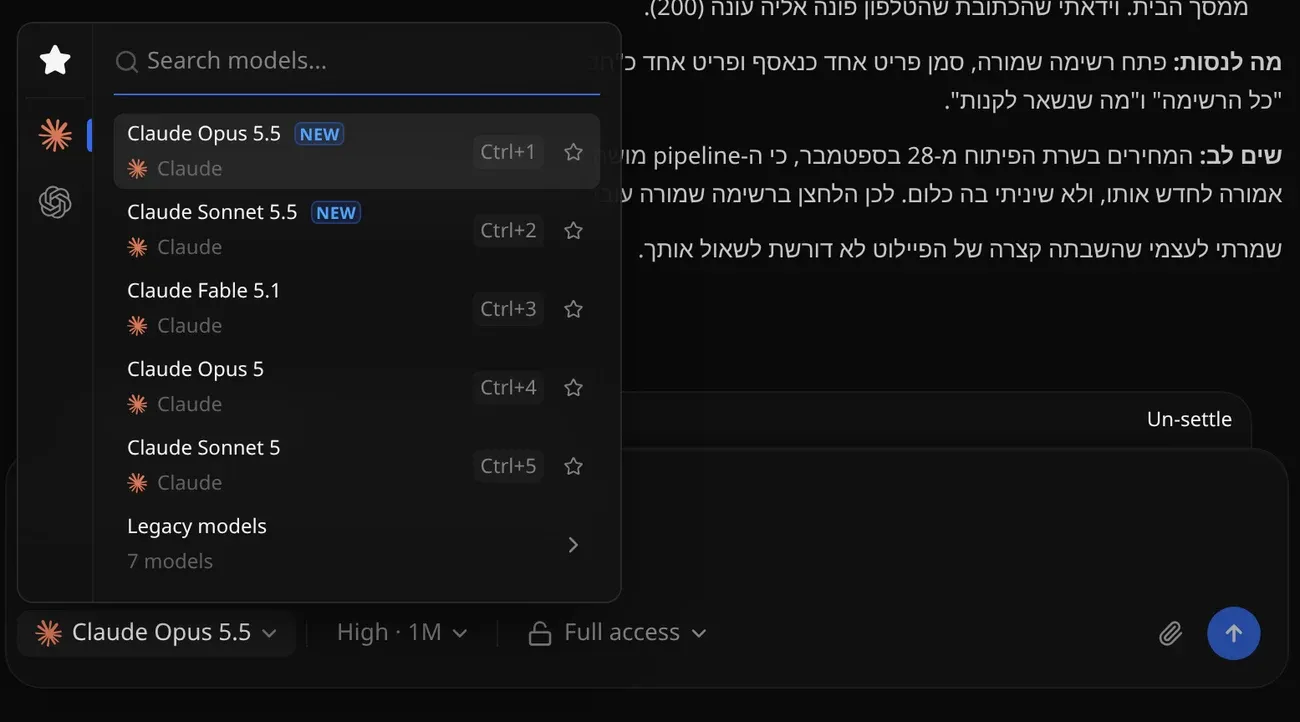Viewport: 1300px width, 722px height.
Task: Click the Claude logo under Claude Opus 5
Action: (138, 404)
